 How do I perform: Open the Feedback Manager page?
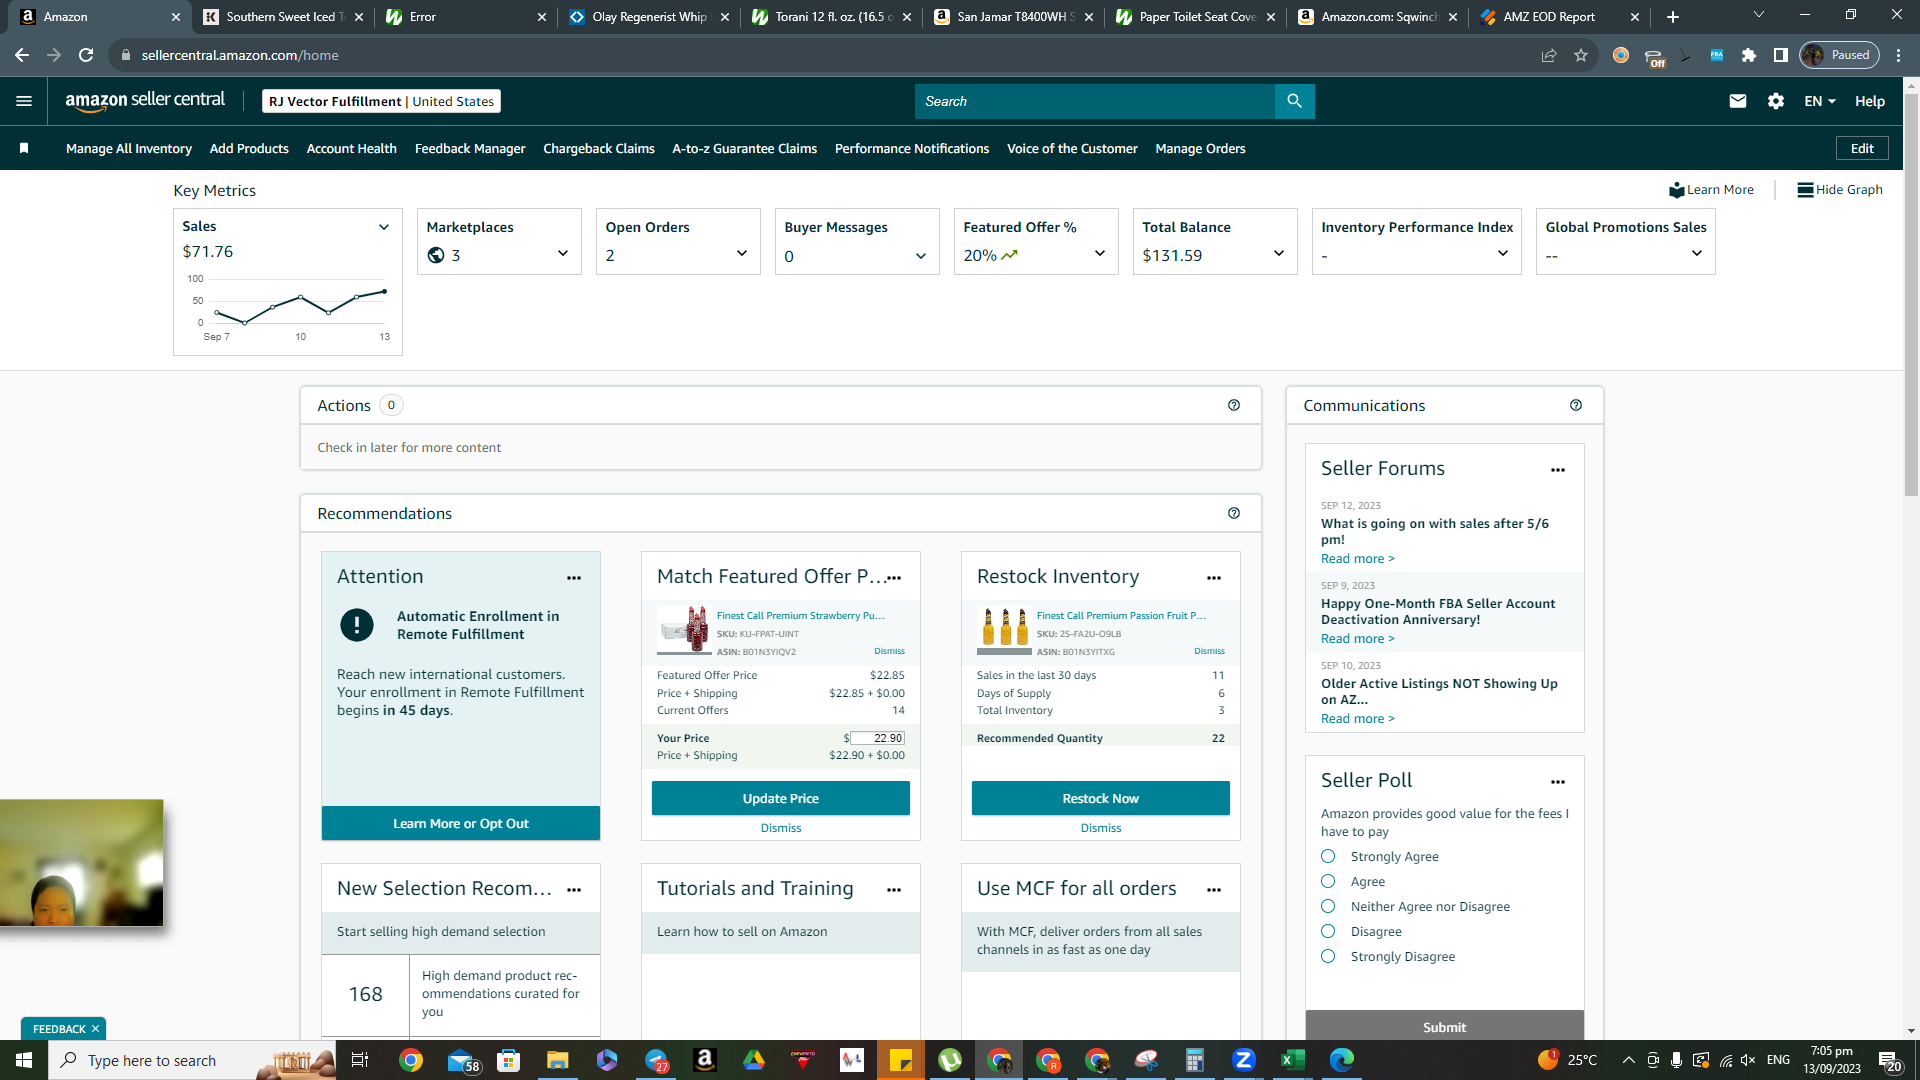(x=470, y=148)
